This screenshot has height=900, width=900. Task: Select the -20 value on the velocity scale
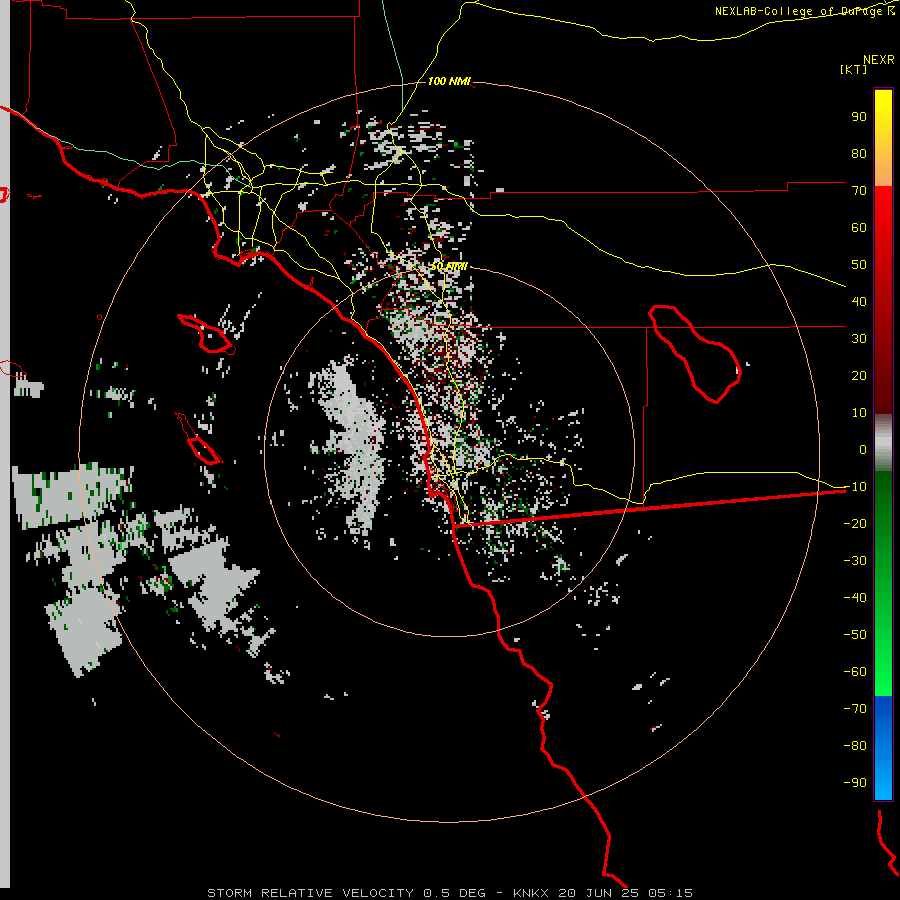pos(855,523)
